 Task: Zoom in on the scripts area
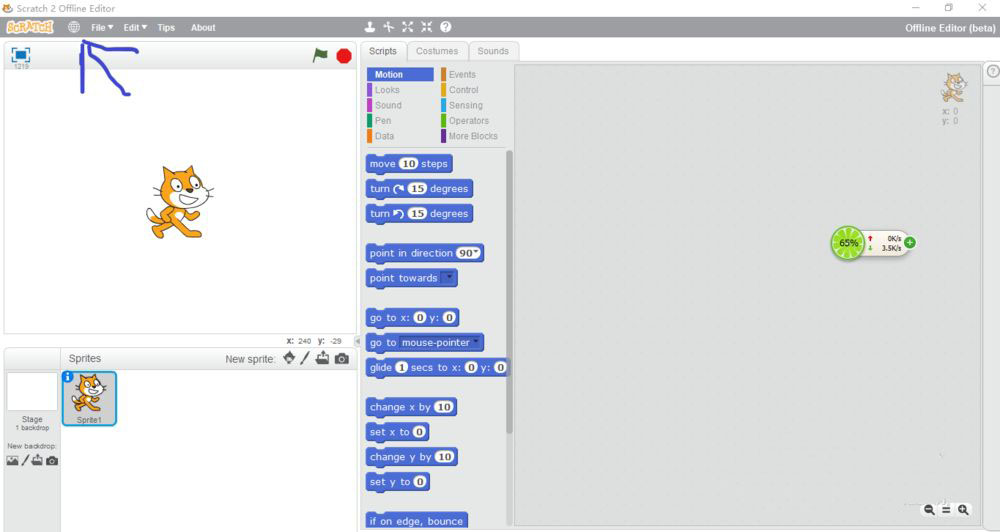point(963,510)
